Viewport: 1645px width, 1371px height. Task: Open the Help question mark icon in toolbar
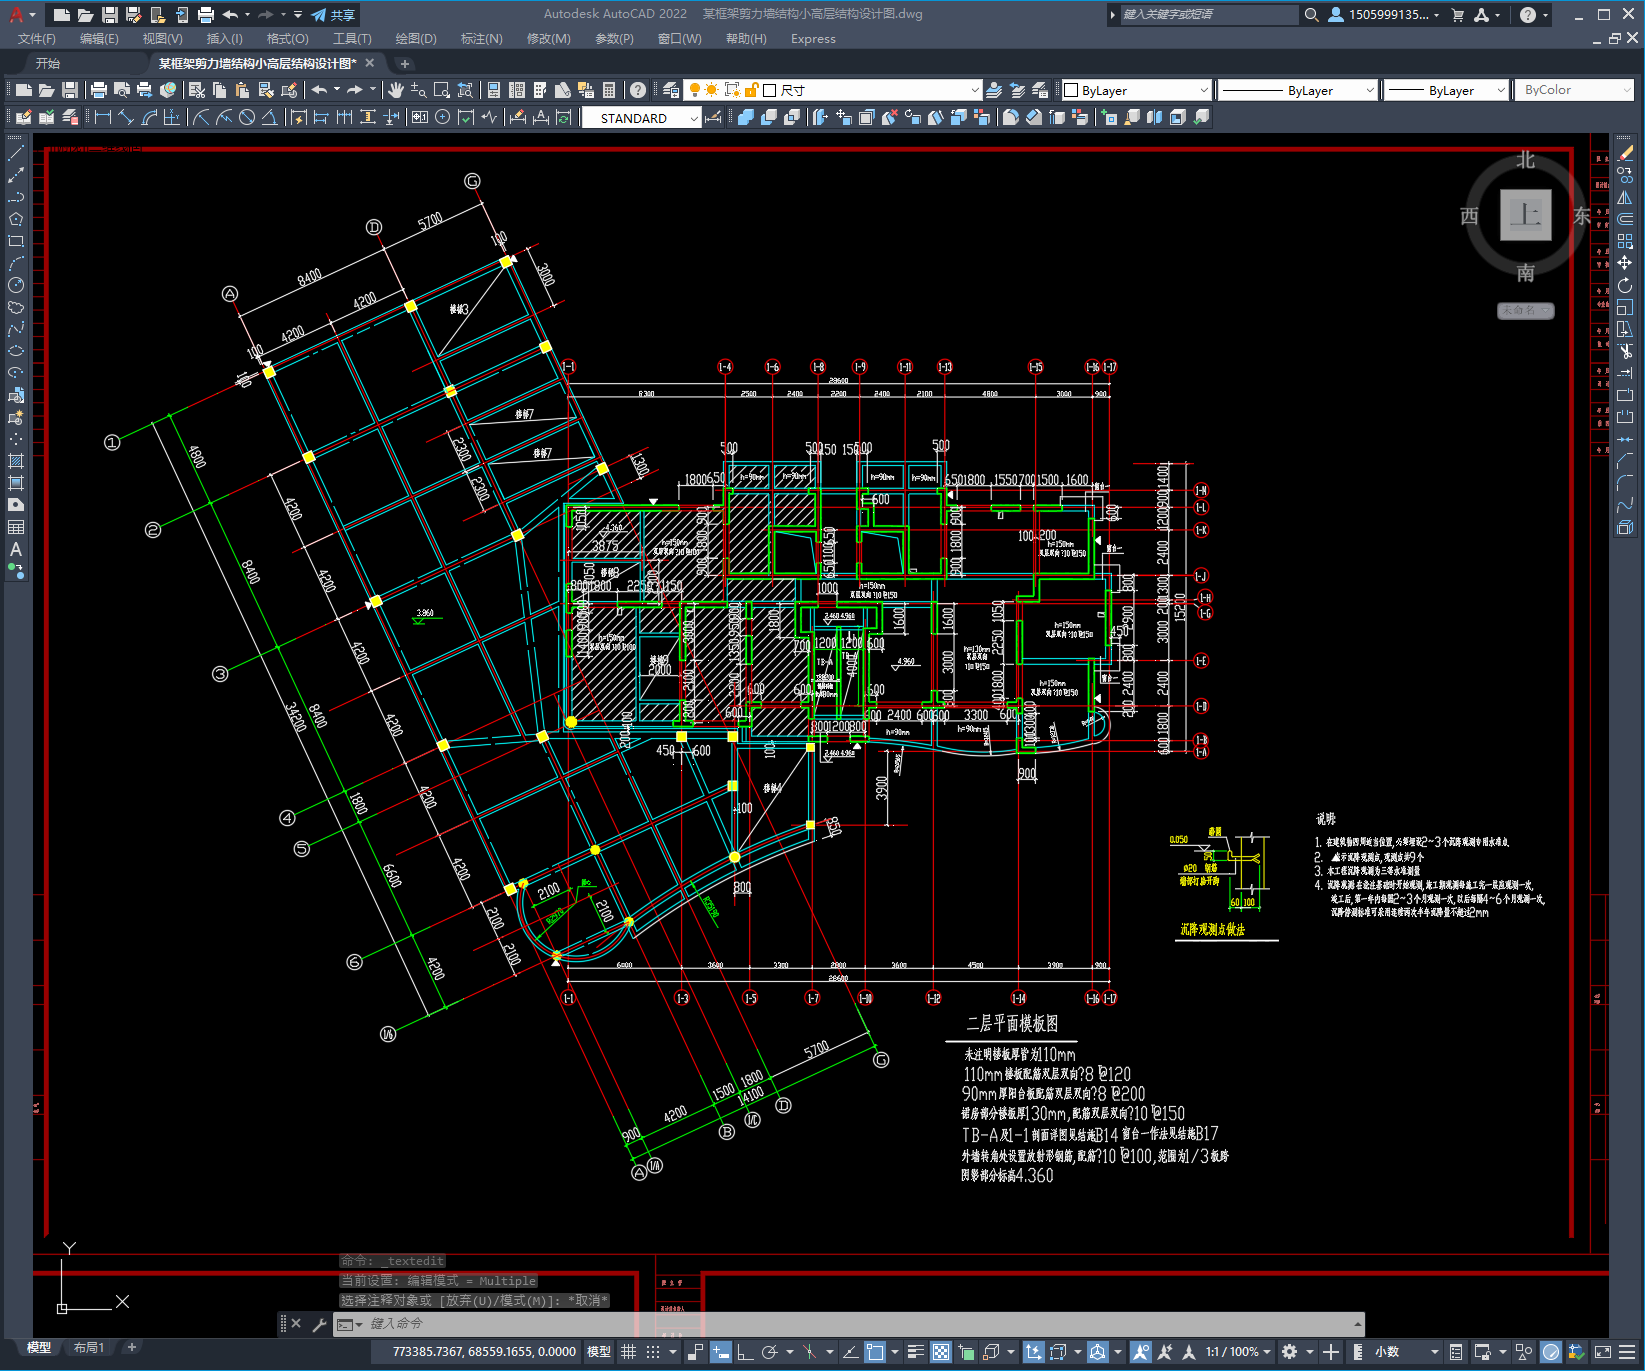tap(638, 90)
